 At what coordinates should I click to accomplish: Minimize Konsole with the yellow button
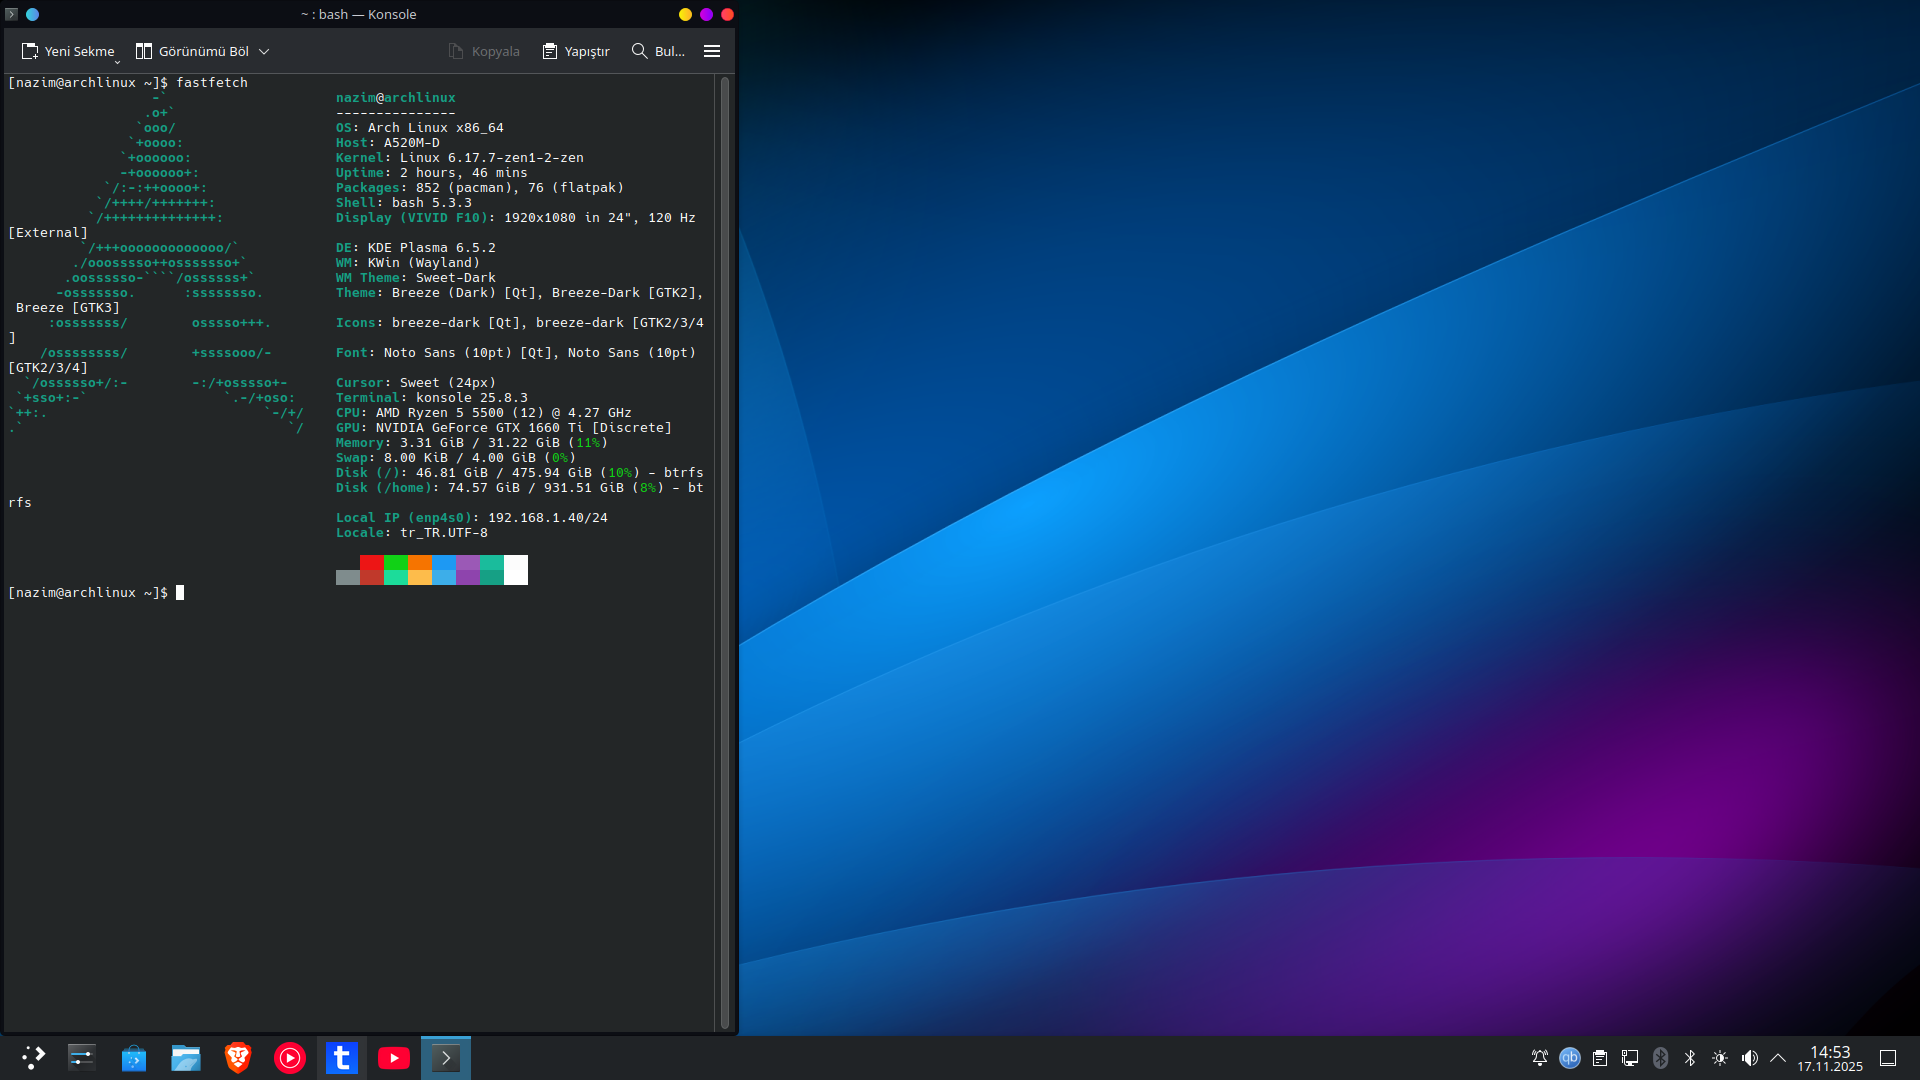[685, 14]
